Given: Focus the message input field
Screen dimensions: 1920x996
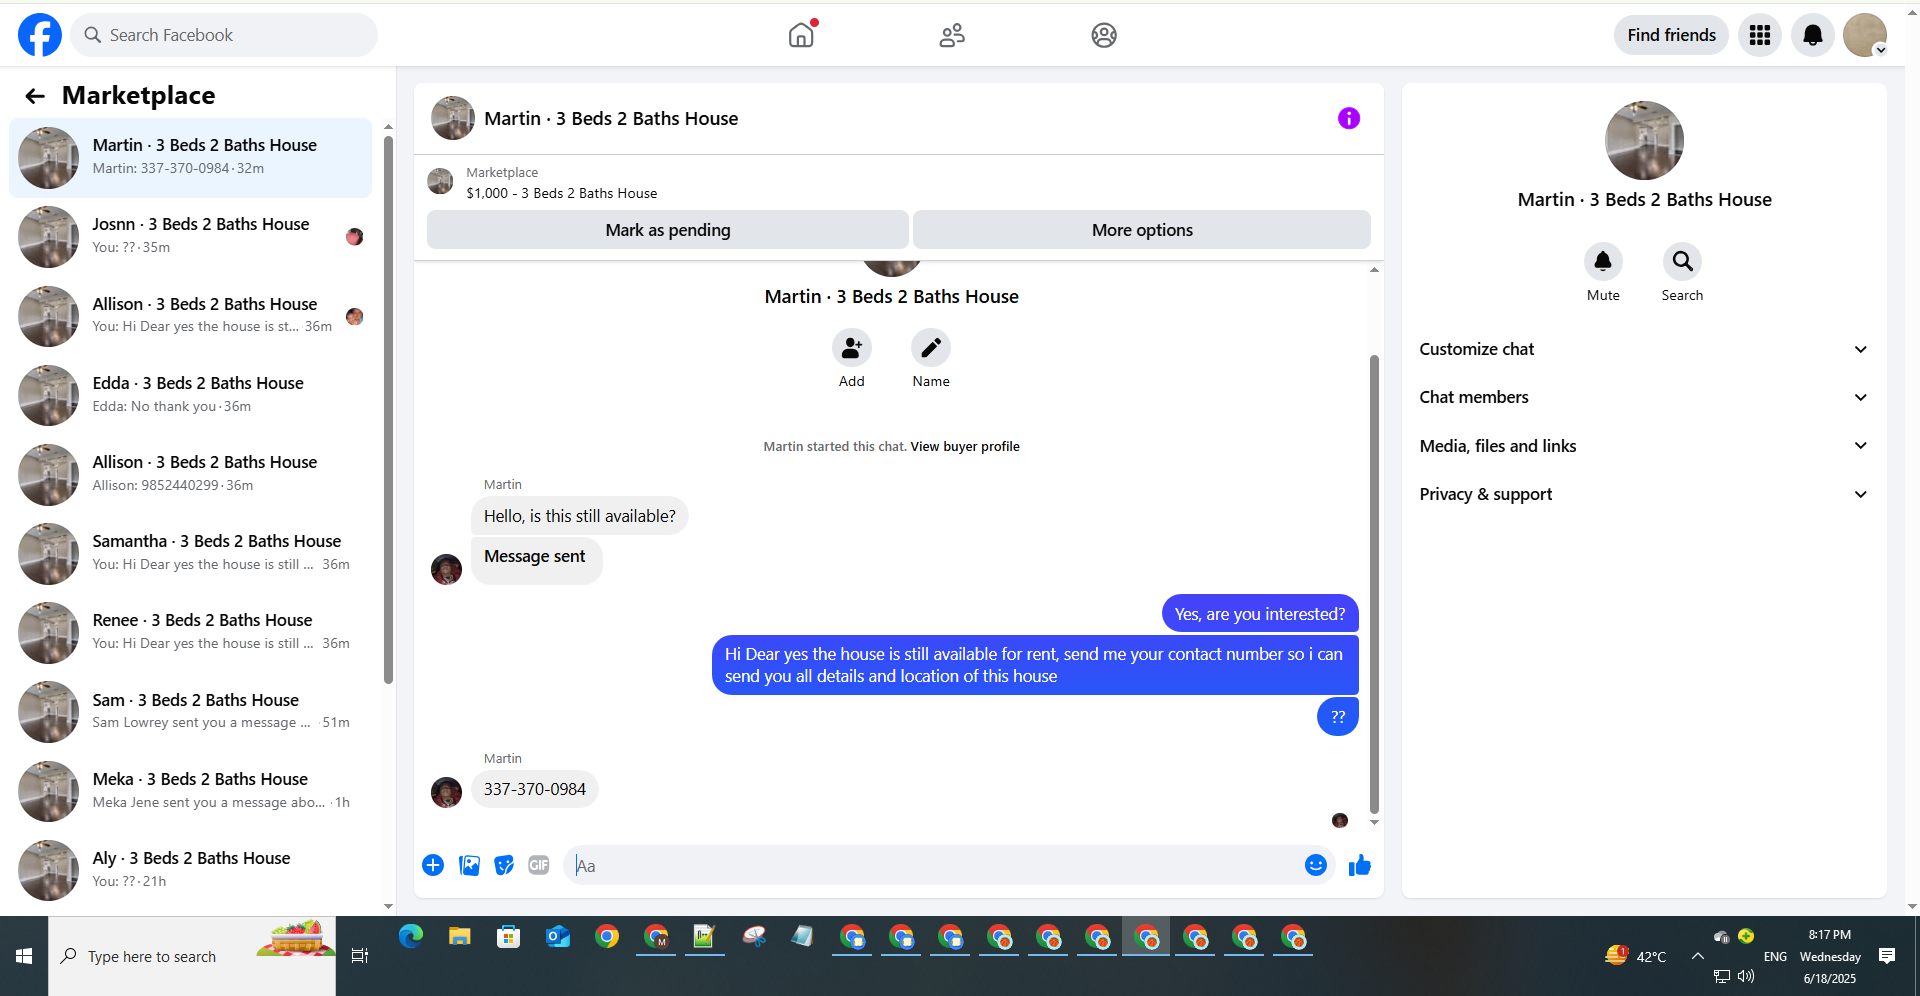Looking at the screenshot, I should (935, 866).
